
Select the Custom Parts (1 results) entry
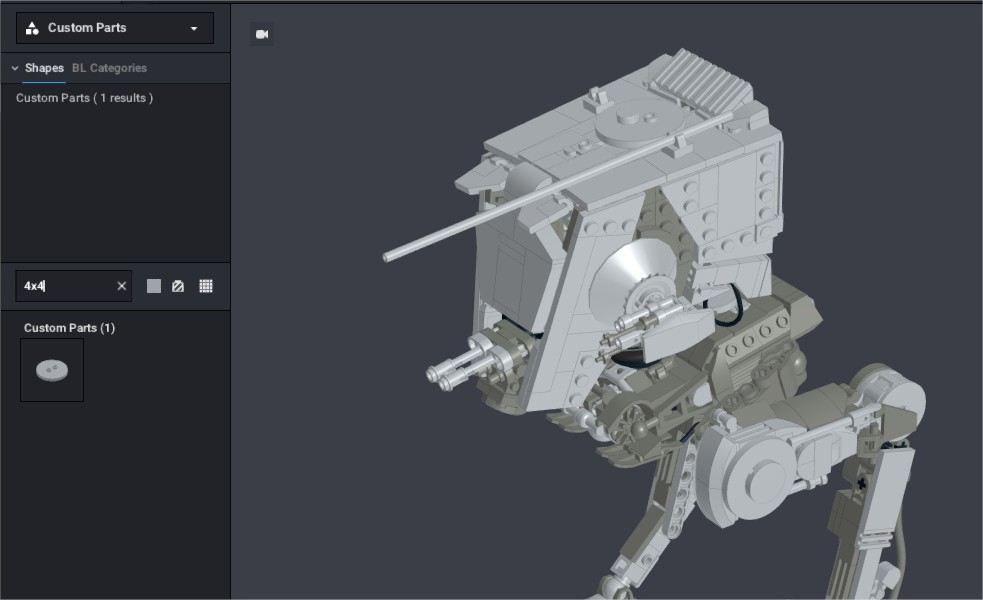point(85,98)
